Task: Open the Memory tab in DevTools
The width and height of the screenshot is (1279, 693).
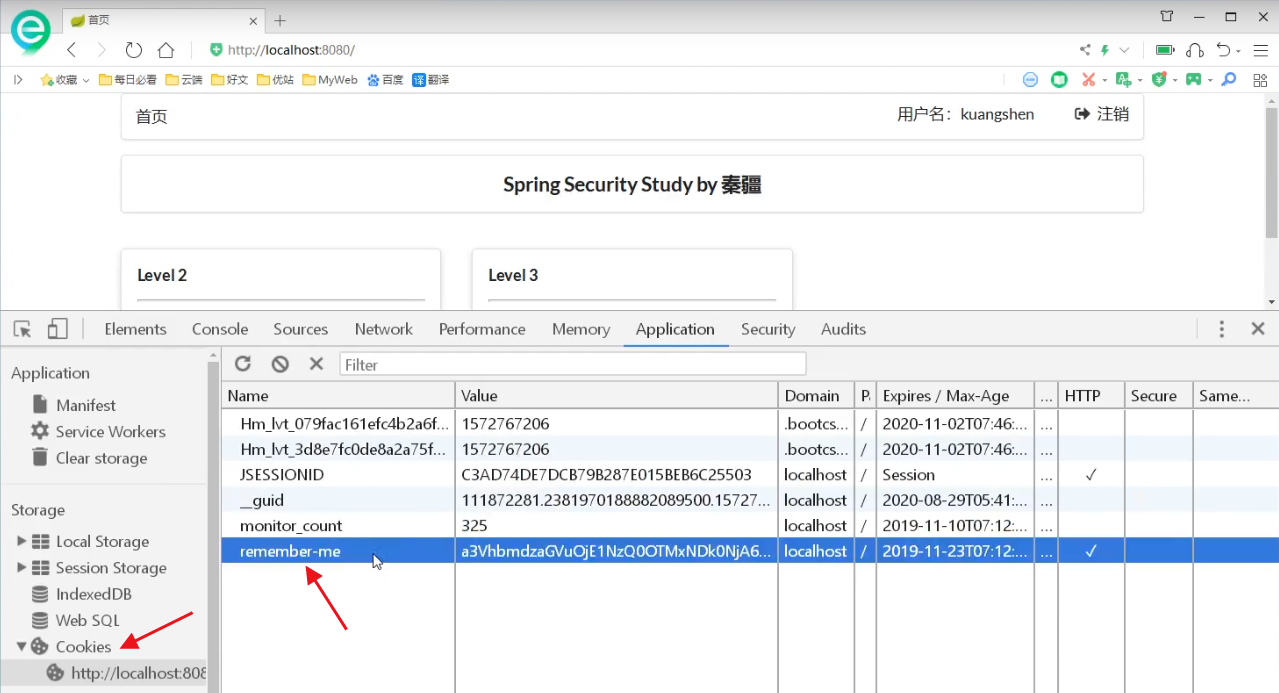Action: 581,329
